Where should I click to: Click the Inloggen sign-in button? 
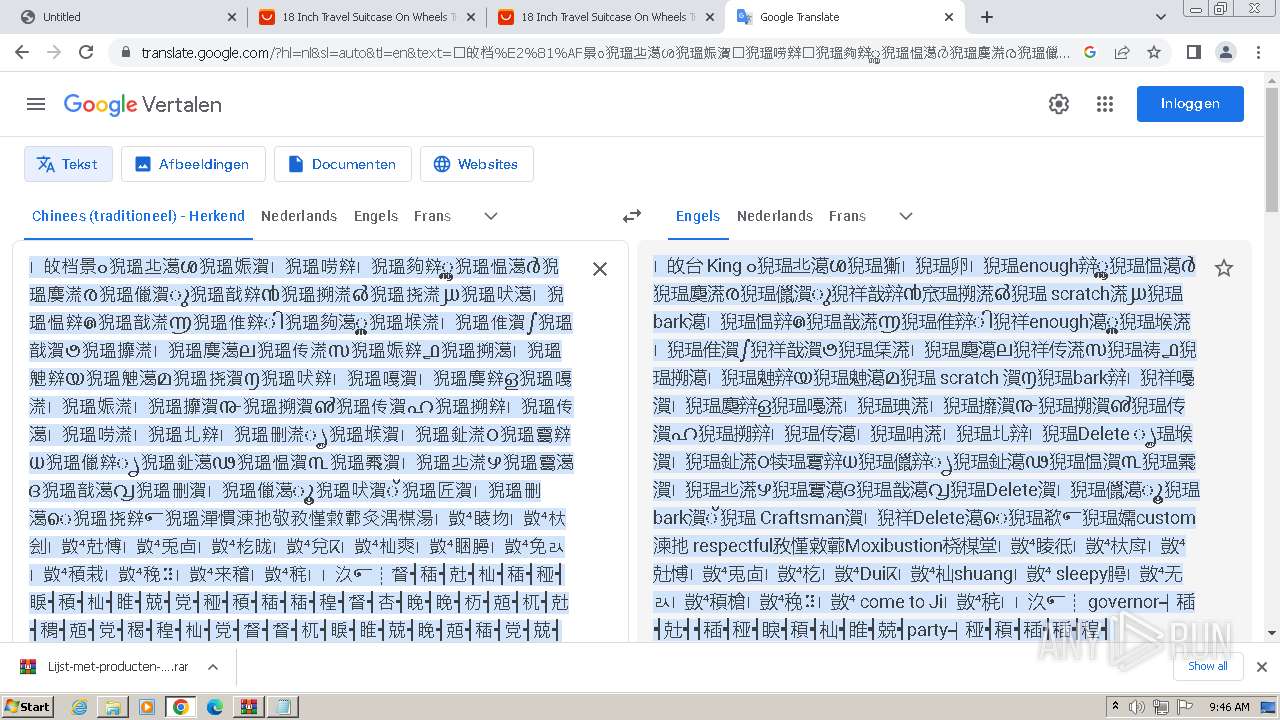pos(1190,104)
